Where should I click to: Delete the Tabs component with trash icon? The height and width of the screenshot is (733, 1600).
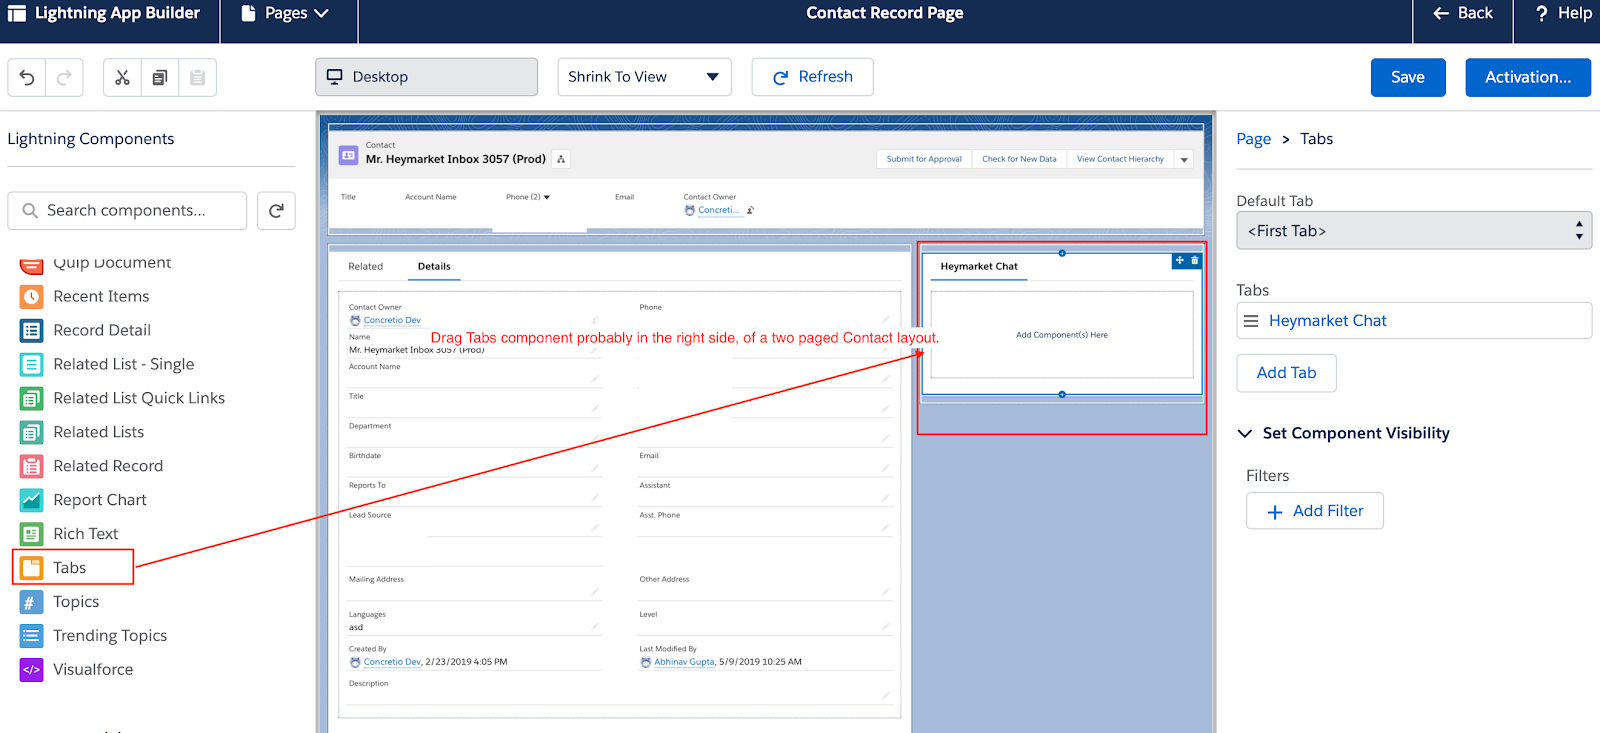point(1194,260)
